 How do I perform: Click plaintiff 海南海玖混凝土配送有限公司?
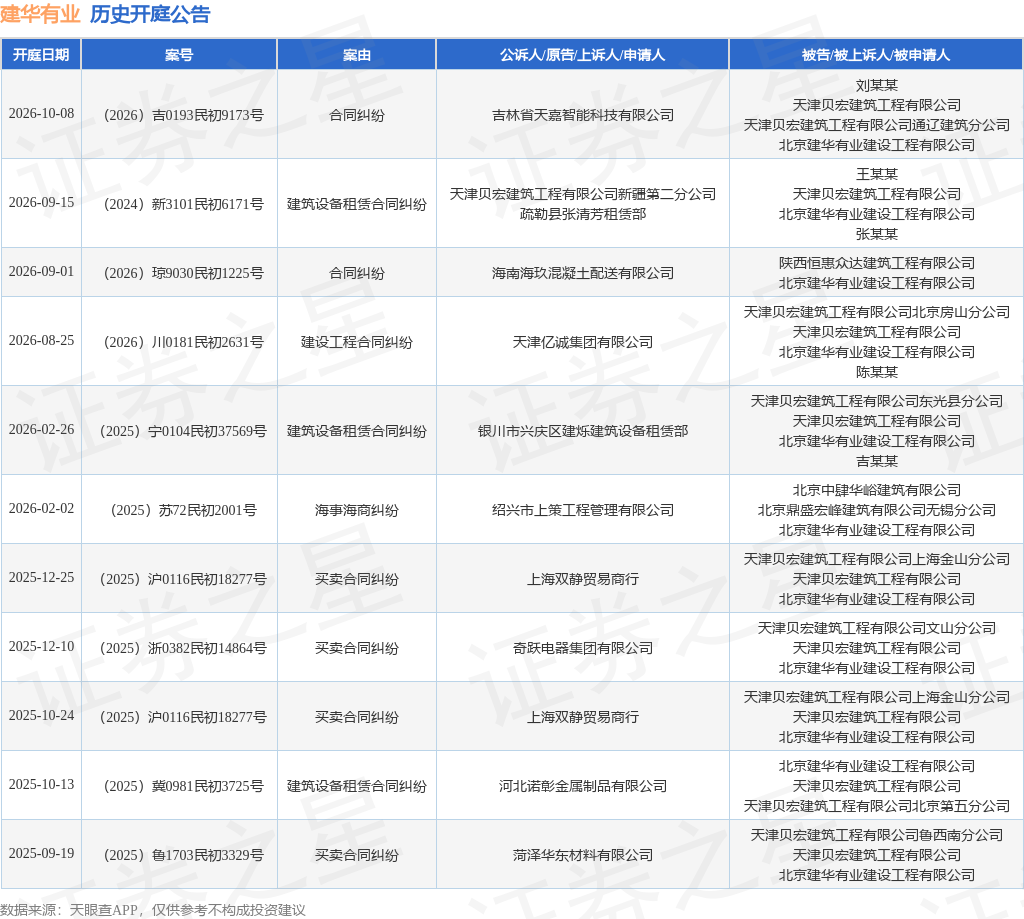point(583,273)
